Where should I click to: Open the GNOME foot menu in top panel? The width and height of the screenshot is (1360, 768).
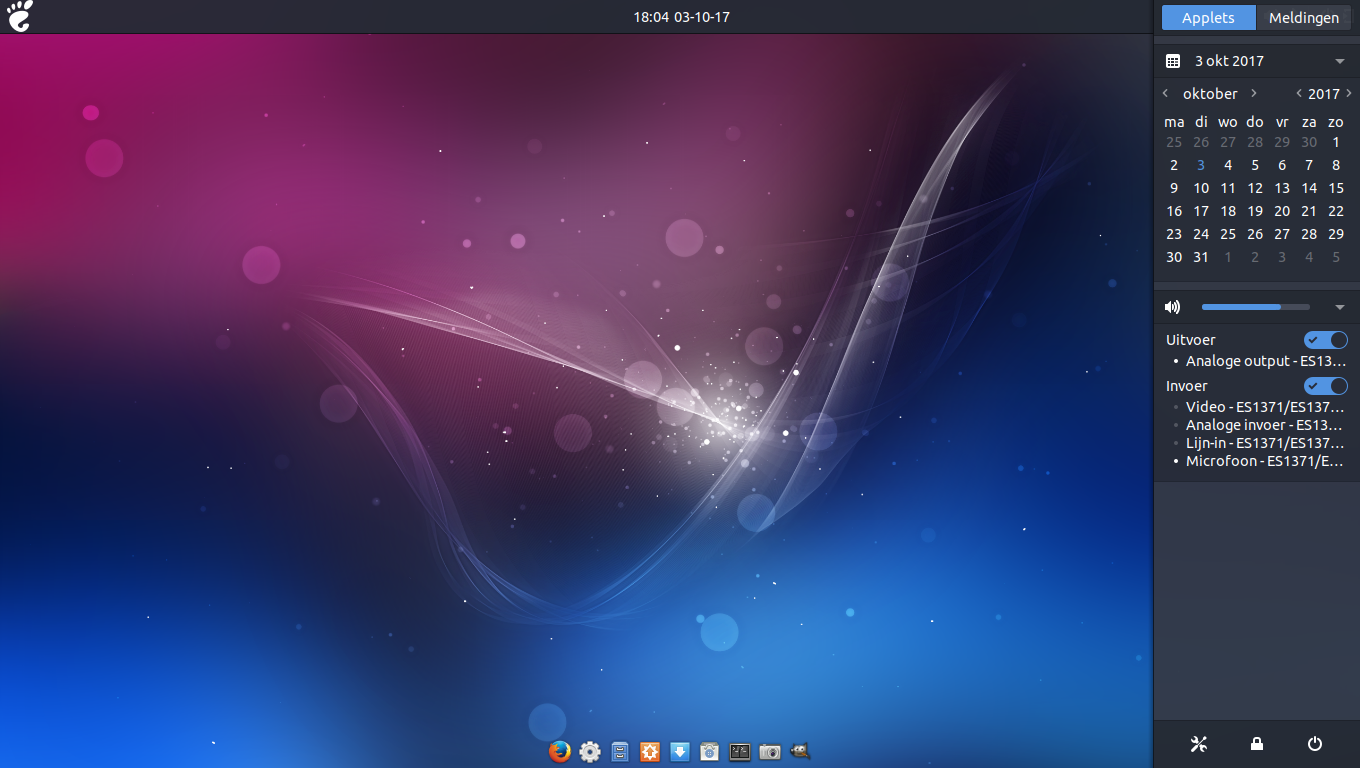[20, 16]
